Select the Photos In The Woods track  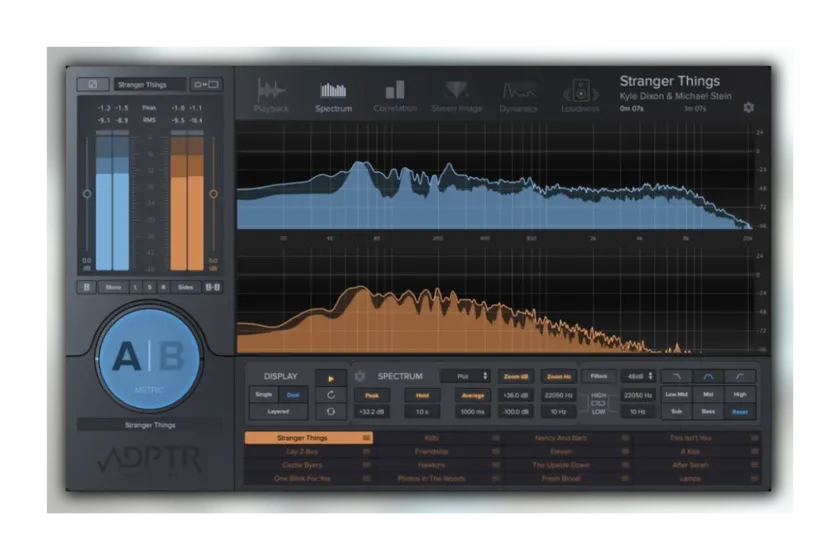(x=438, y=478)
